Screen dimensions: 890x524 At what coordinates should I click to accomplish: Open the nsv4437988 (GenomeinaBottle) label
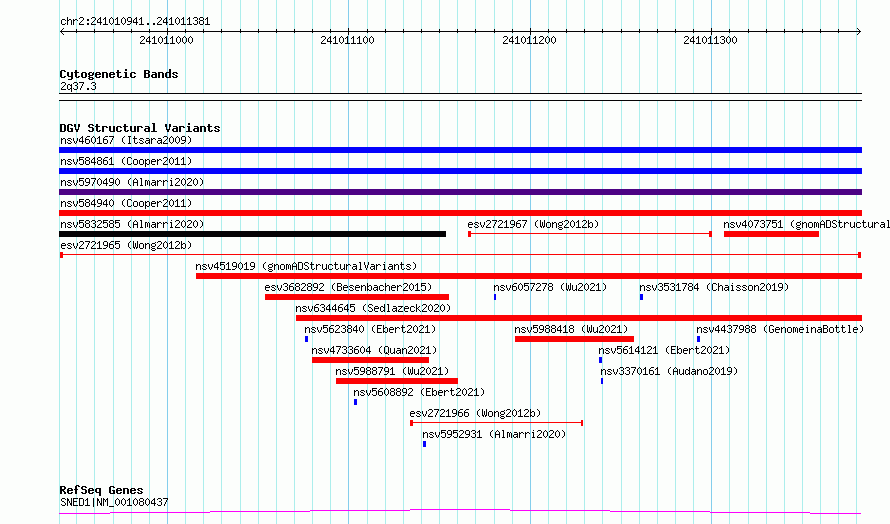click(780, 329)
